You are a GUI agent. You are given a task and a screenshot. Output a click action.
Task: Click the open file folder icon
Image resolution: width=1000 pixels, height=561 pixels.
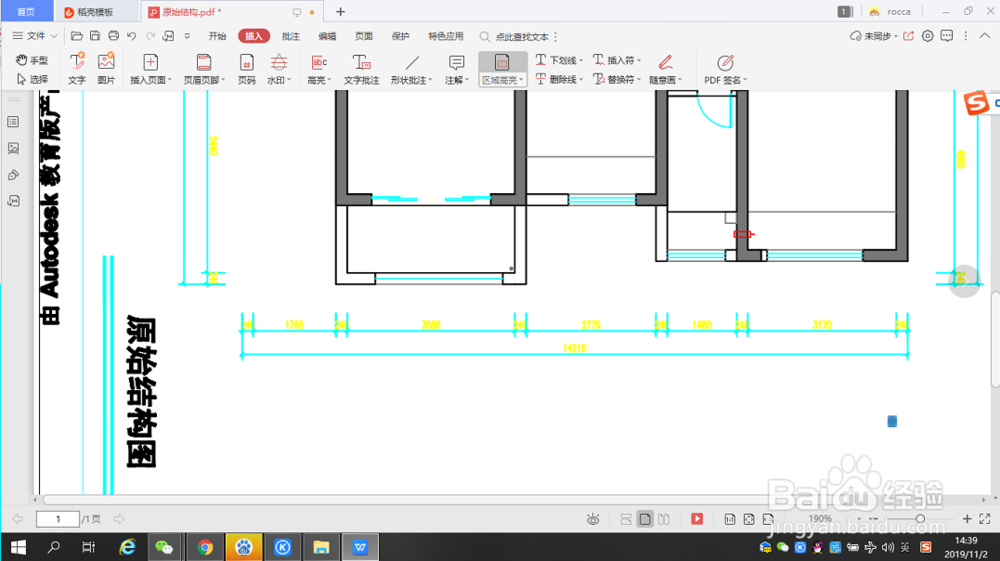(x=77, y=36)
